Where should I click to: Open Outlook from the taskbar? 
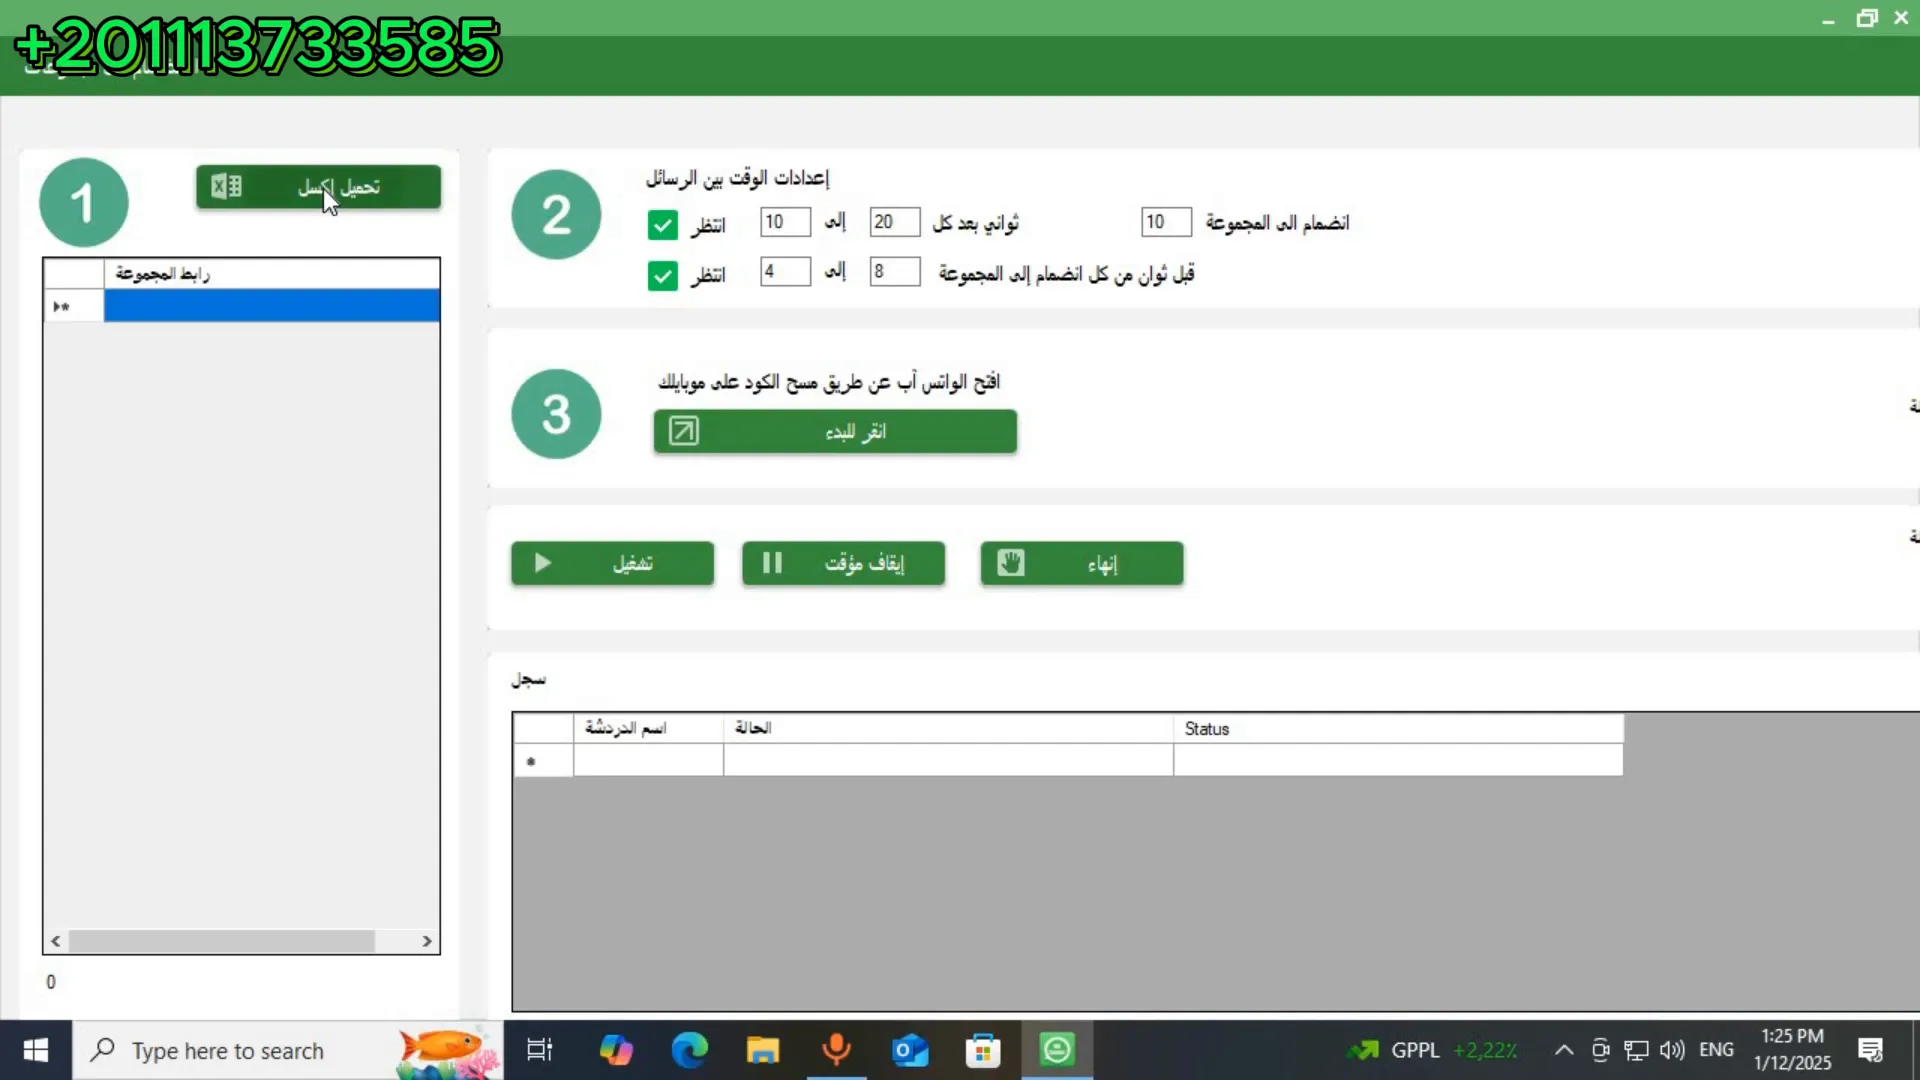[x=910, y=1050]
